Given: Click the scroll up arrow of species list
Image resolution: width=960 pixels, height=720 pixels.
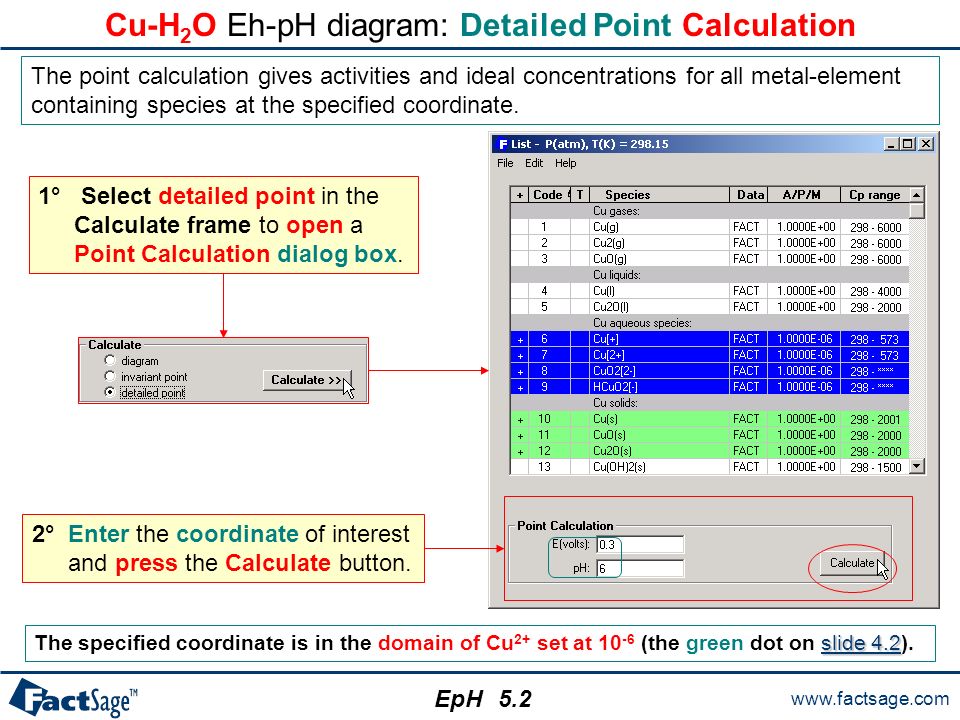Looking at the screenshot, I should pos(917,195).
